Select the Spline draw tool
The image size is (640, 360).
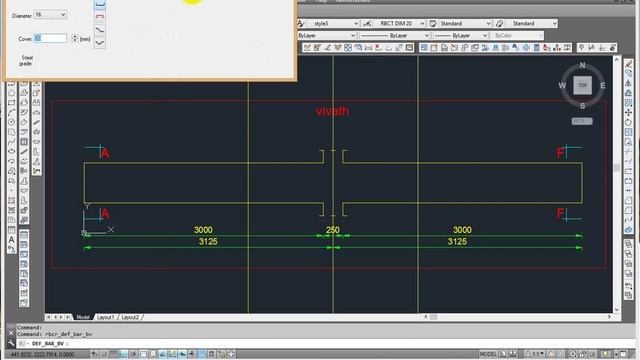point(11,142)
